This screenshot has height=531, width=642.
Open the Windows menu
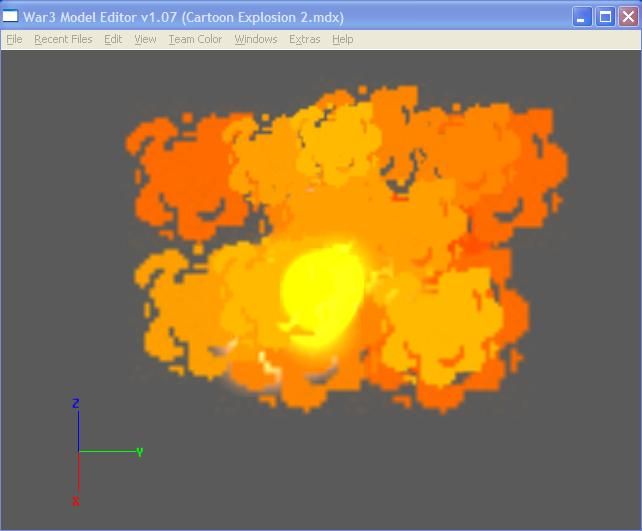tap(256, 39)
